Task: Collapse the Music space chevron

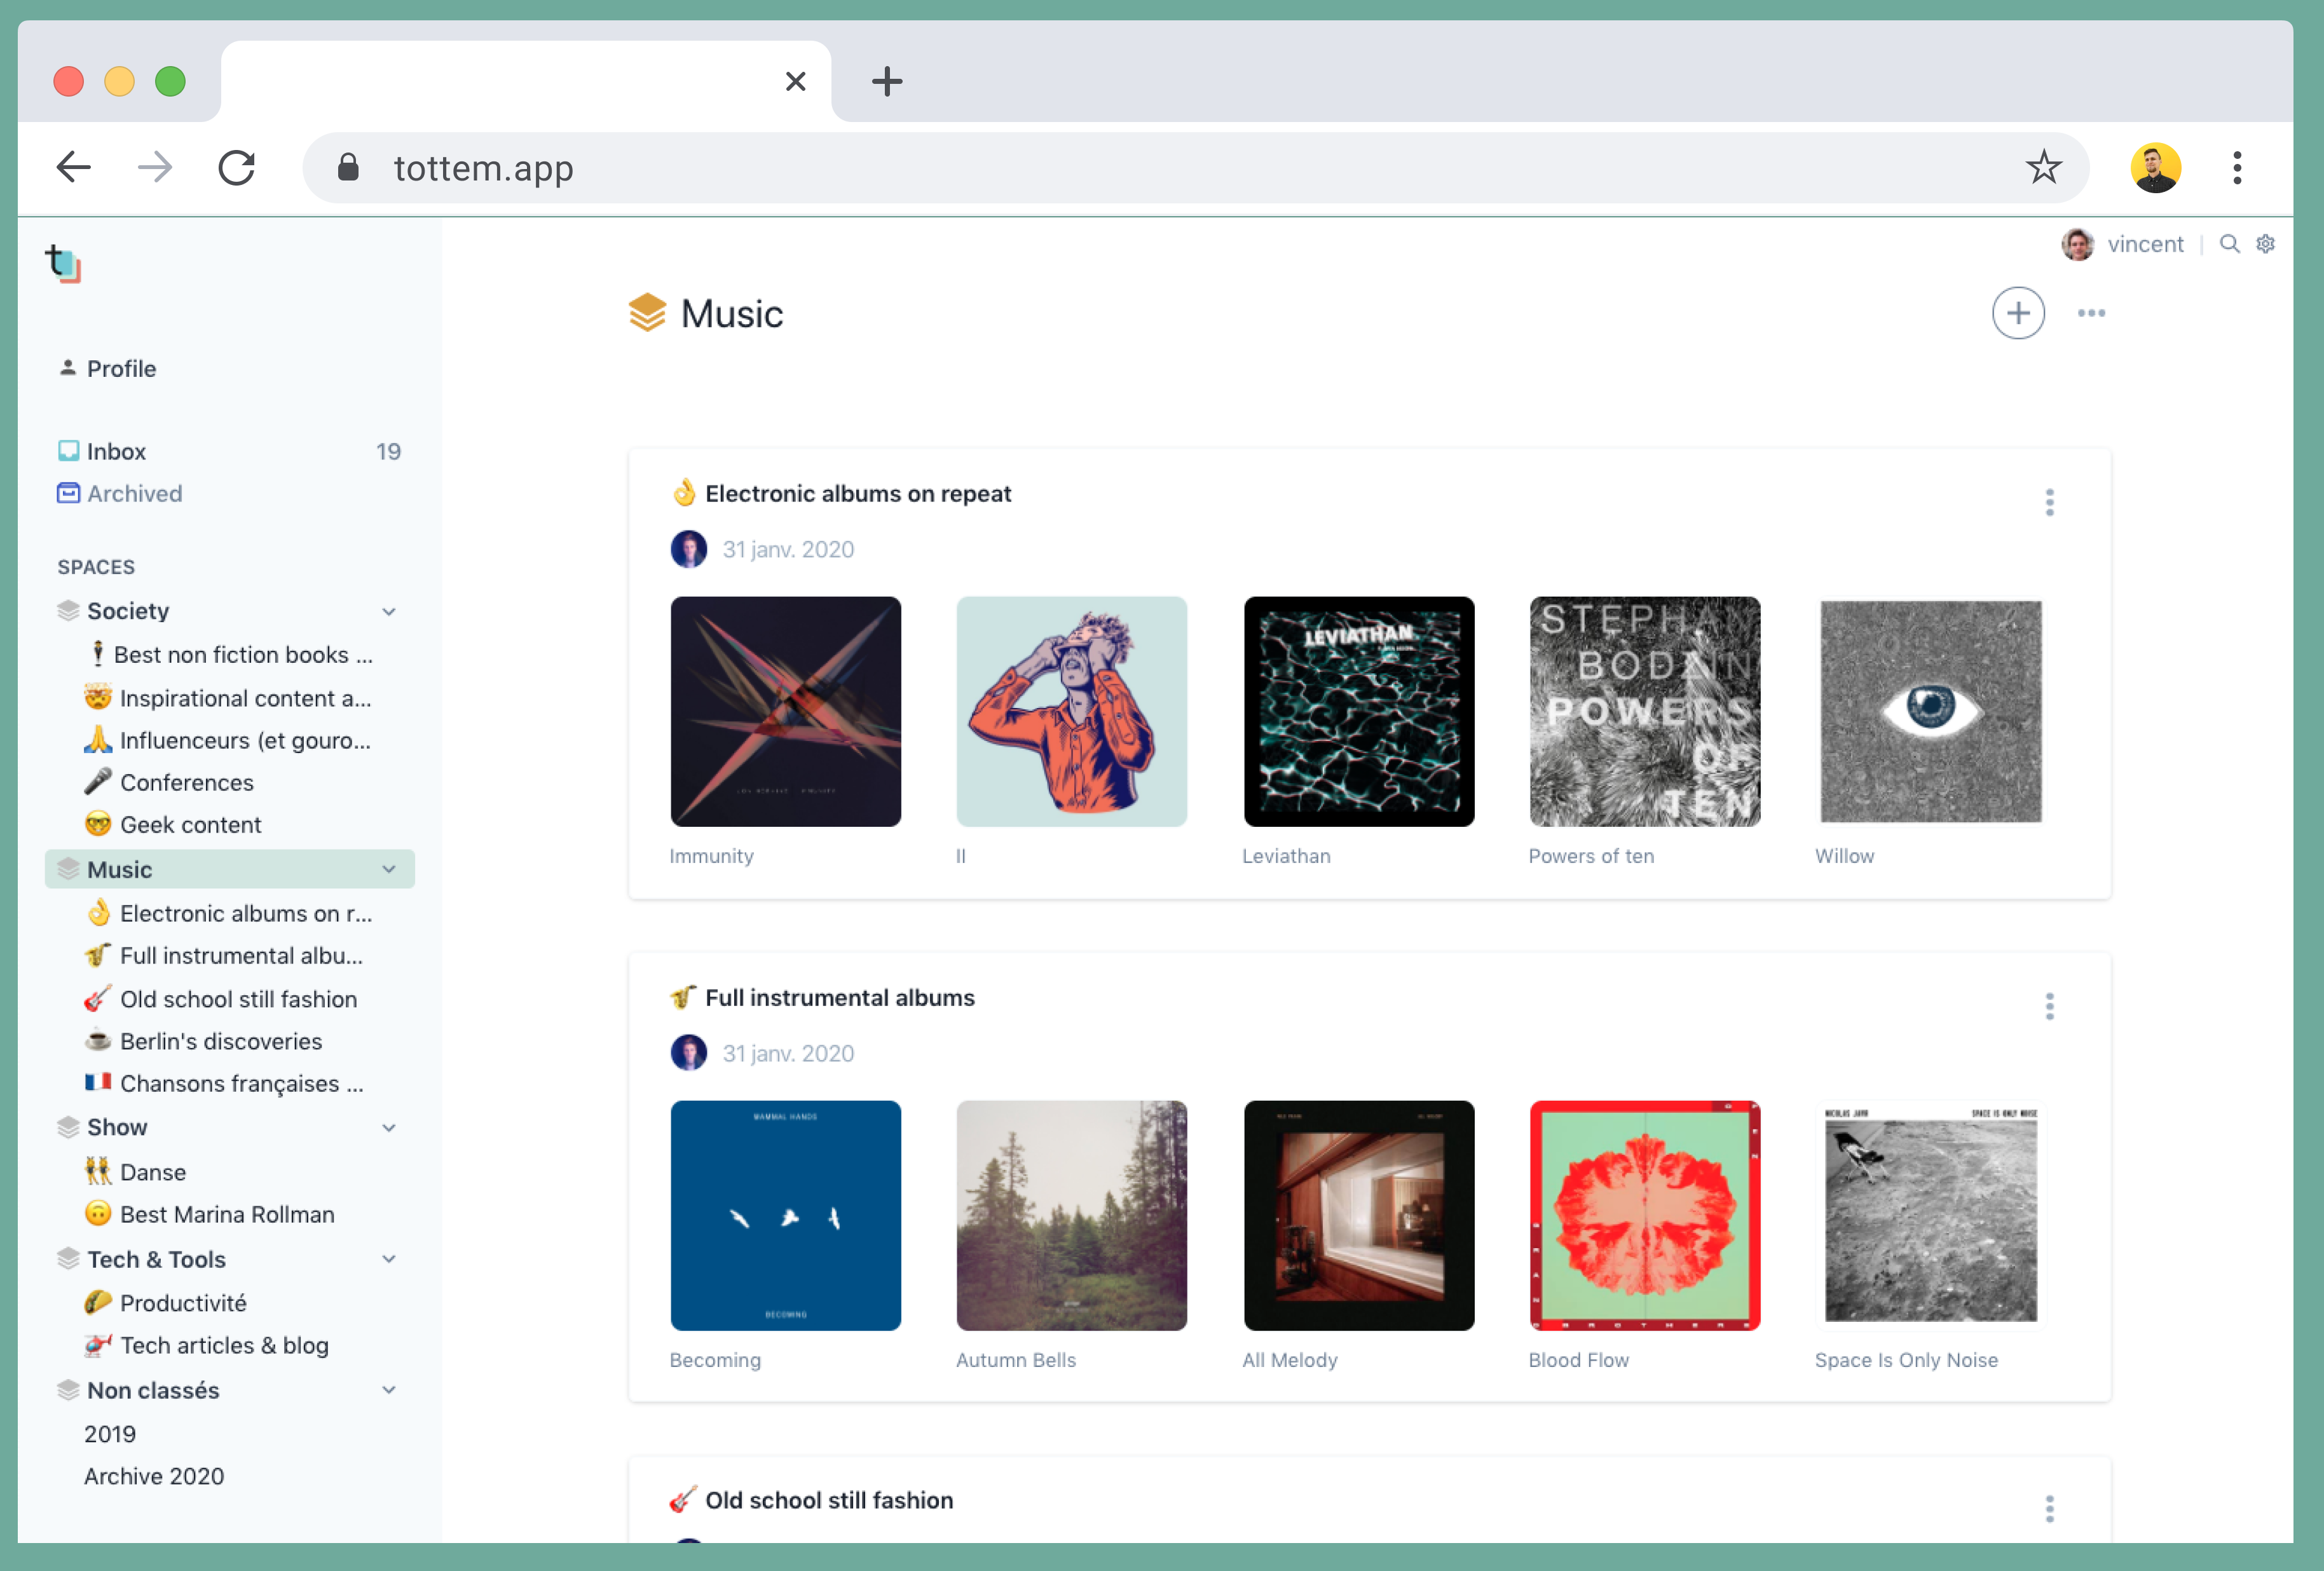Action: tap(389, 869)
